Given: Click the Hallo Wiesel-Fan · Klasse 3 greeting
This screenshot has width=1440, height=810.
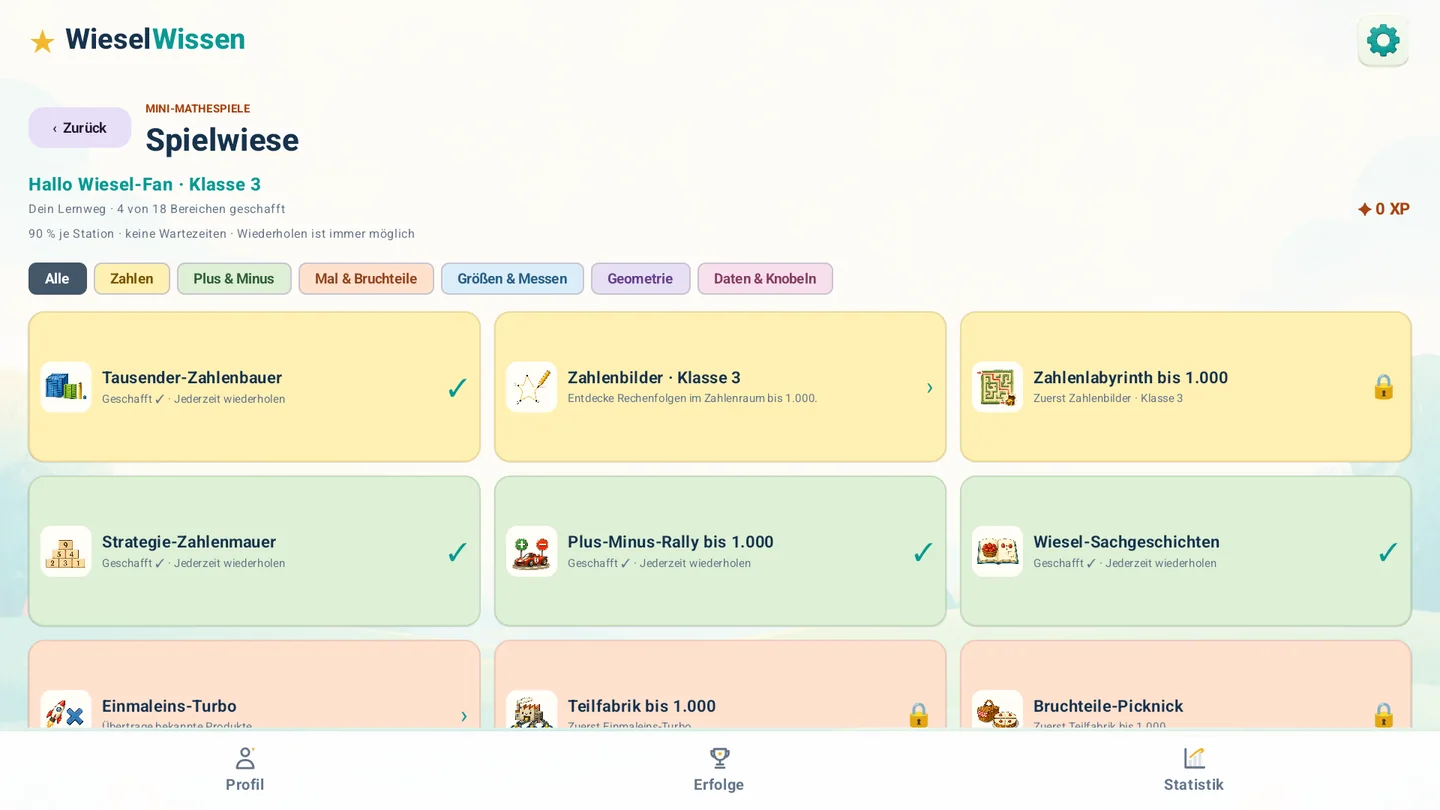Looking at the screenshot, I should (145, 184).
